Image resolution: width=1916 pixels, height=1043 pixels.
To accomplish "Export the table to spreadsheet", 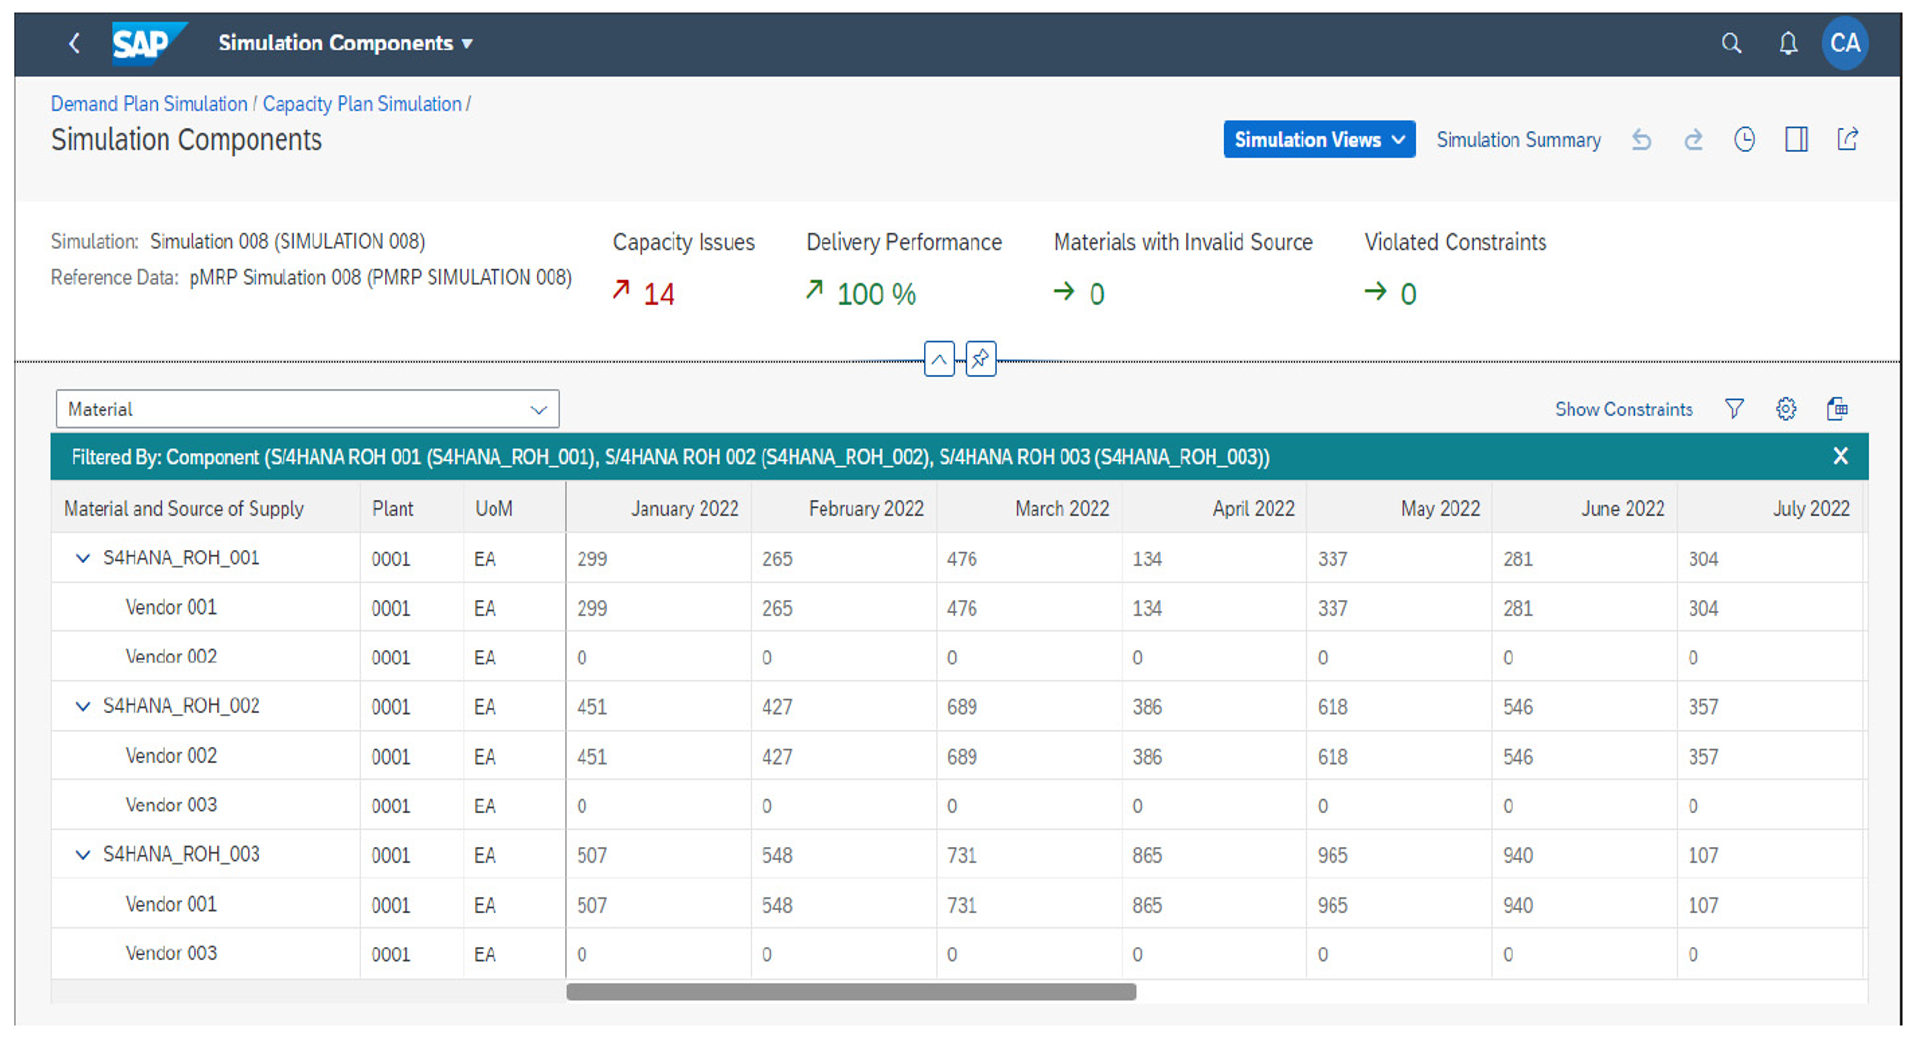I will 1838,409.
